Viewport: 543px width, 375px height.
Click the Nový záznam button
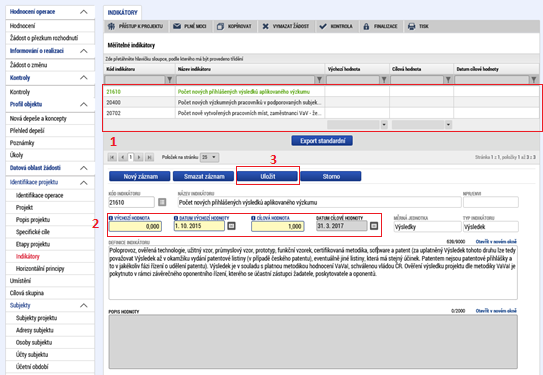(140, 176)
